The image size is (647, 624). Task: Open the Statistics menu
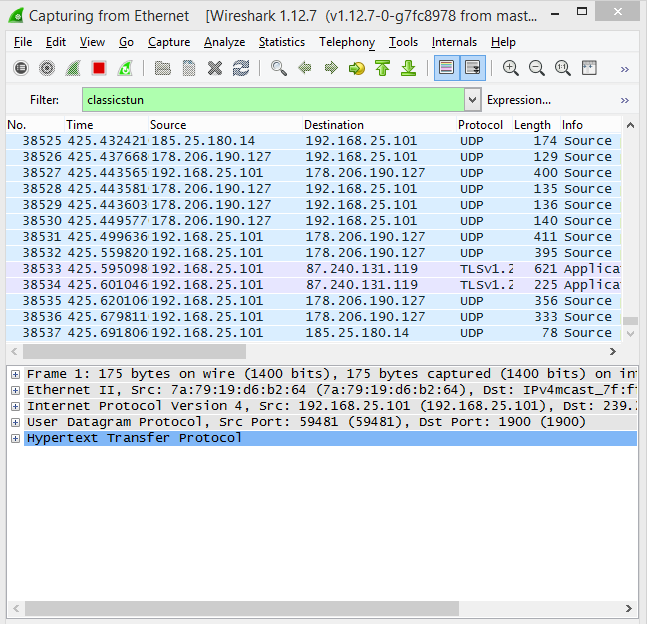coord(282,42)
